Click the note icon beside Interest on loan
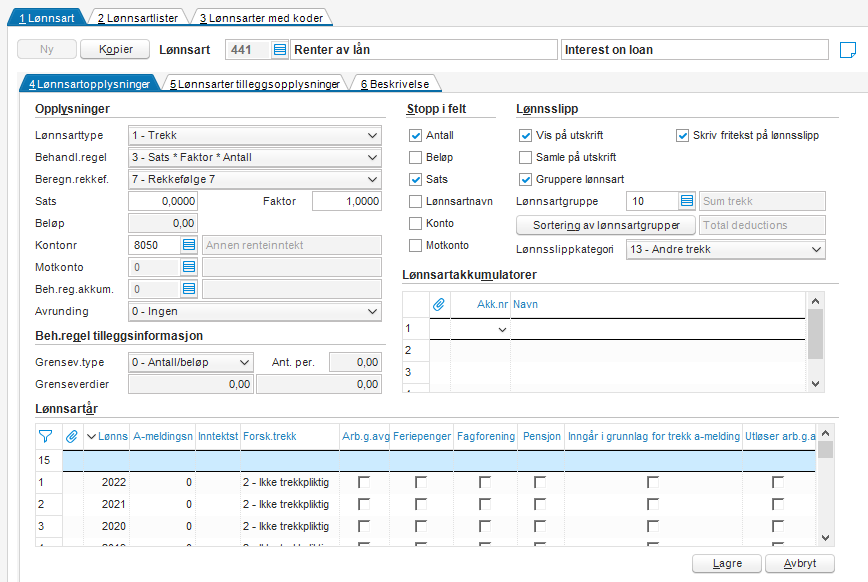 pos(848,50)
